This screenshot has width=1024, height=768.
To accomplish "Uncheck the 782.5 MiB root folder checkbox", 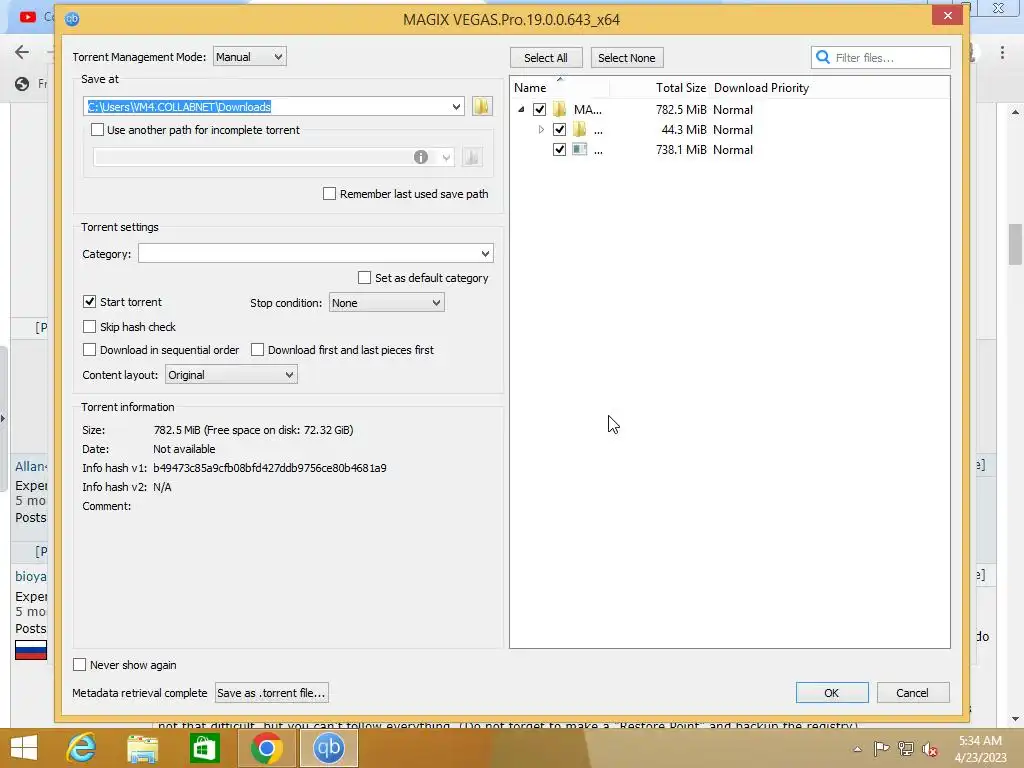I will 539,109.
